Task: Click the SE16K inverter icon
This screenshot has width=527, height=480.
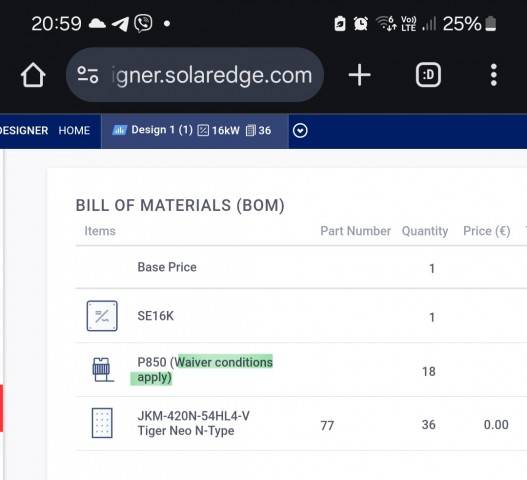Action: (102, 316)
